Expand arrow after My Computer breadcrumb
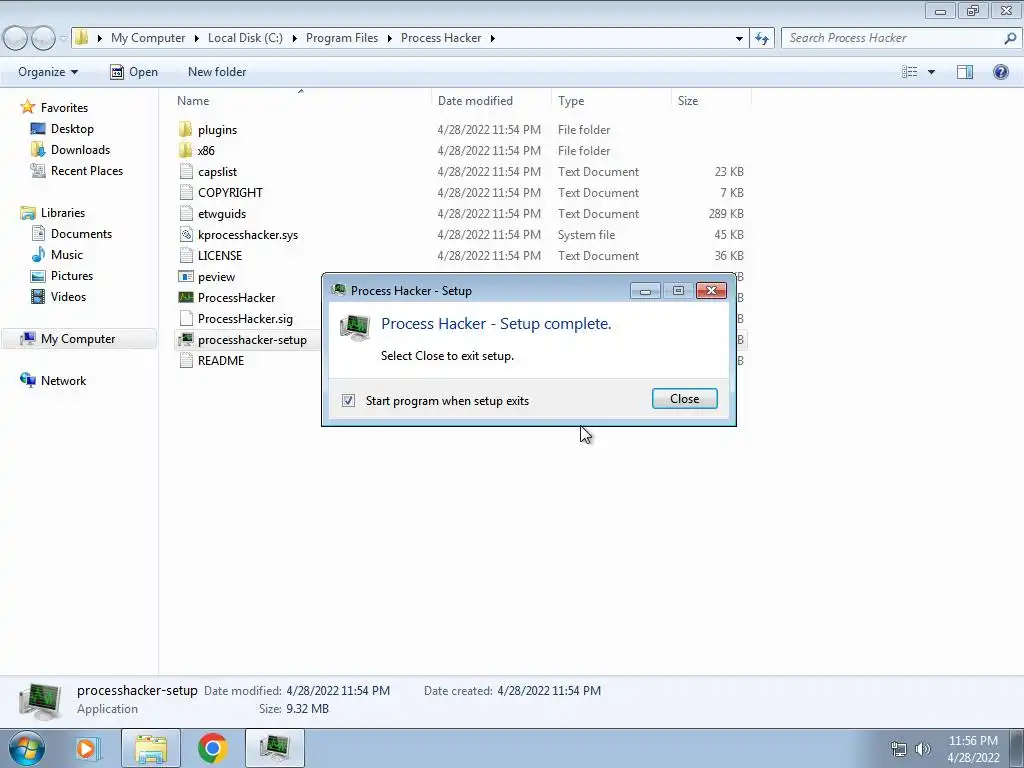Screen dimensions: 1024x768 [197, 38]
